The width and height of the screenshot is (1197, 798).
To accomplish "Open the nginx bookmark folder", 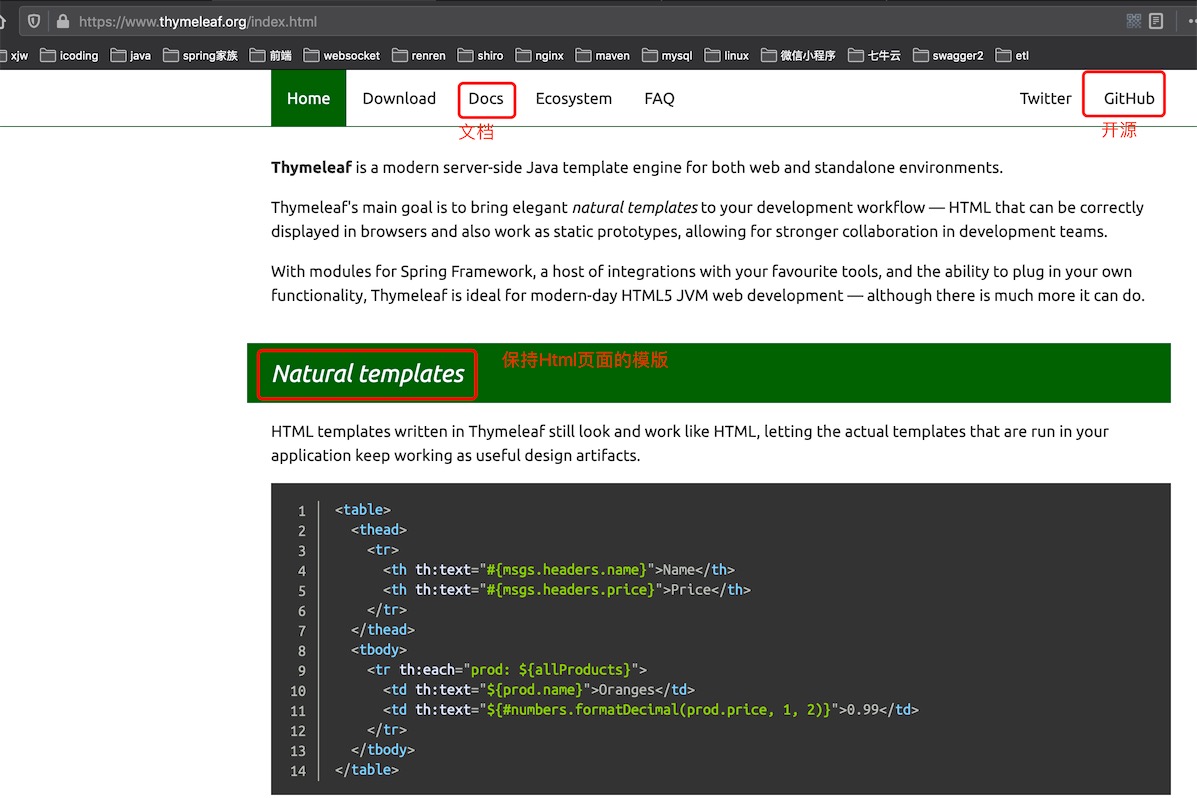I will click(540, 56).
